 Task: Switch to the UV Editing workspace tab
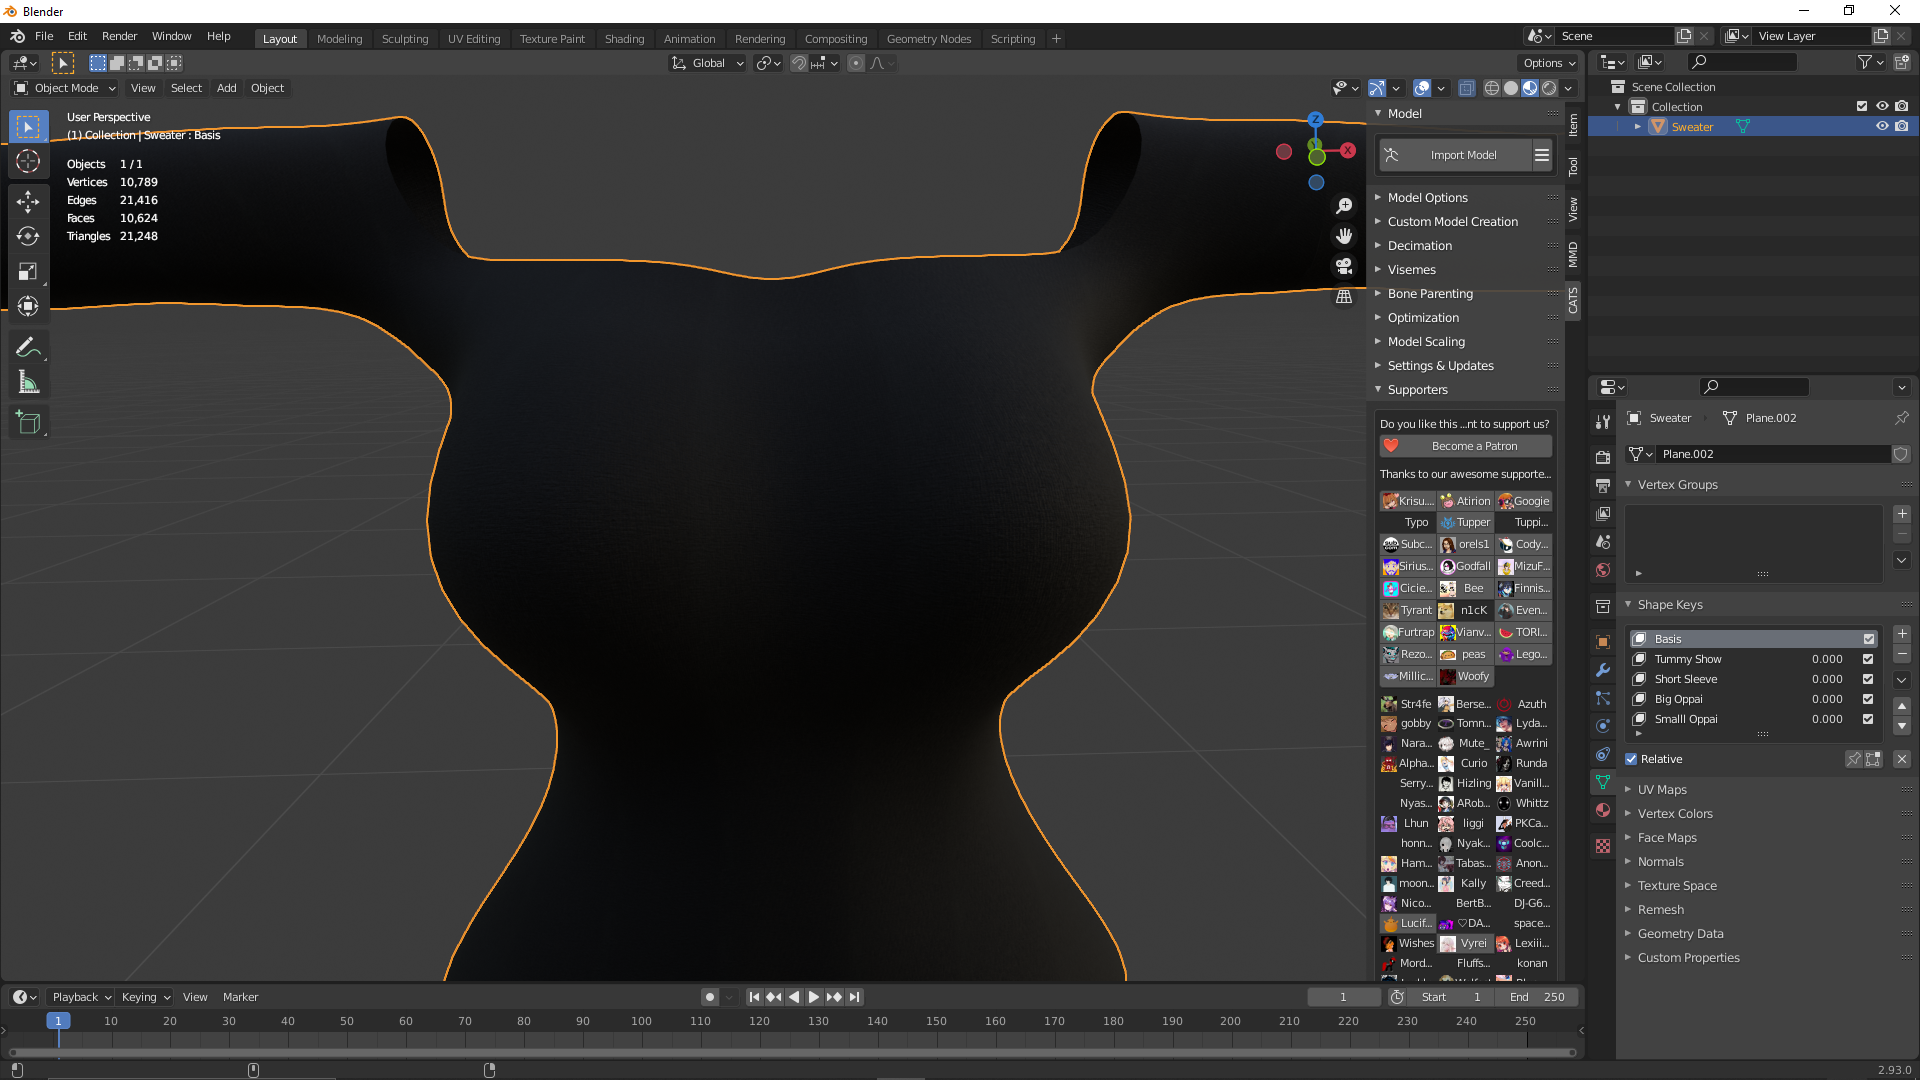(474, 39)
